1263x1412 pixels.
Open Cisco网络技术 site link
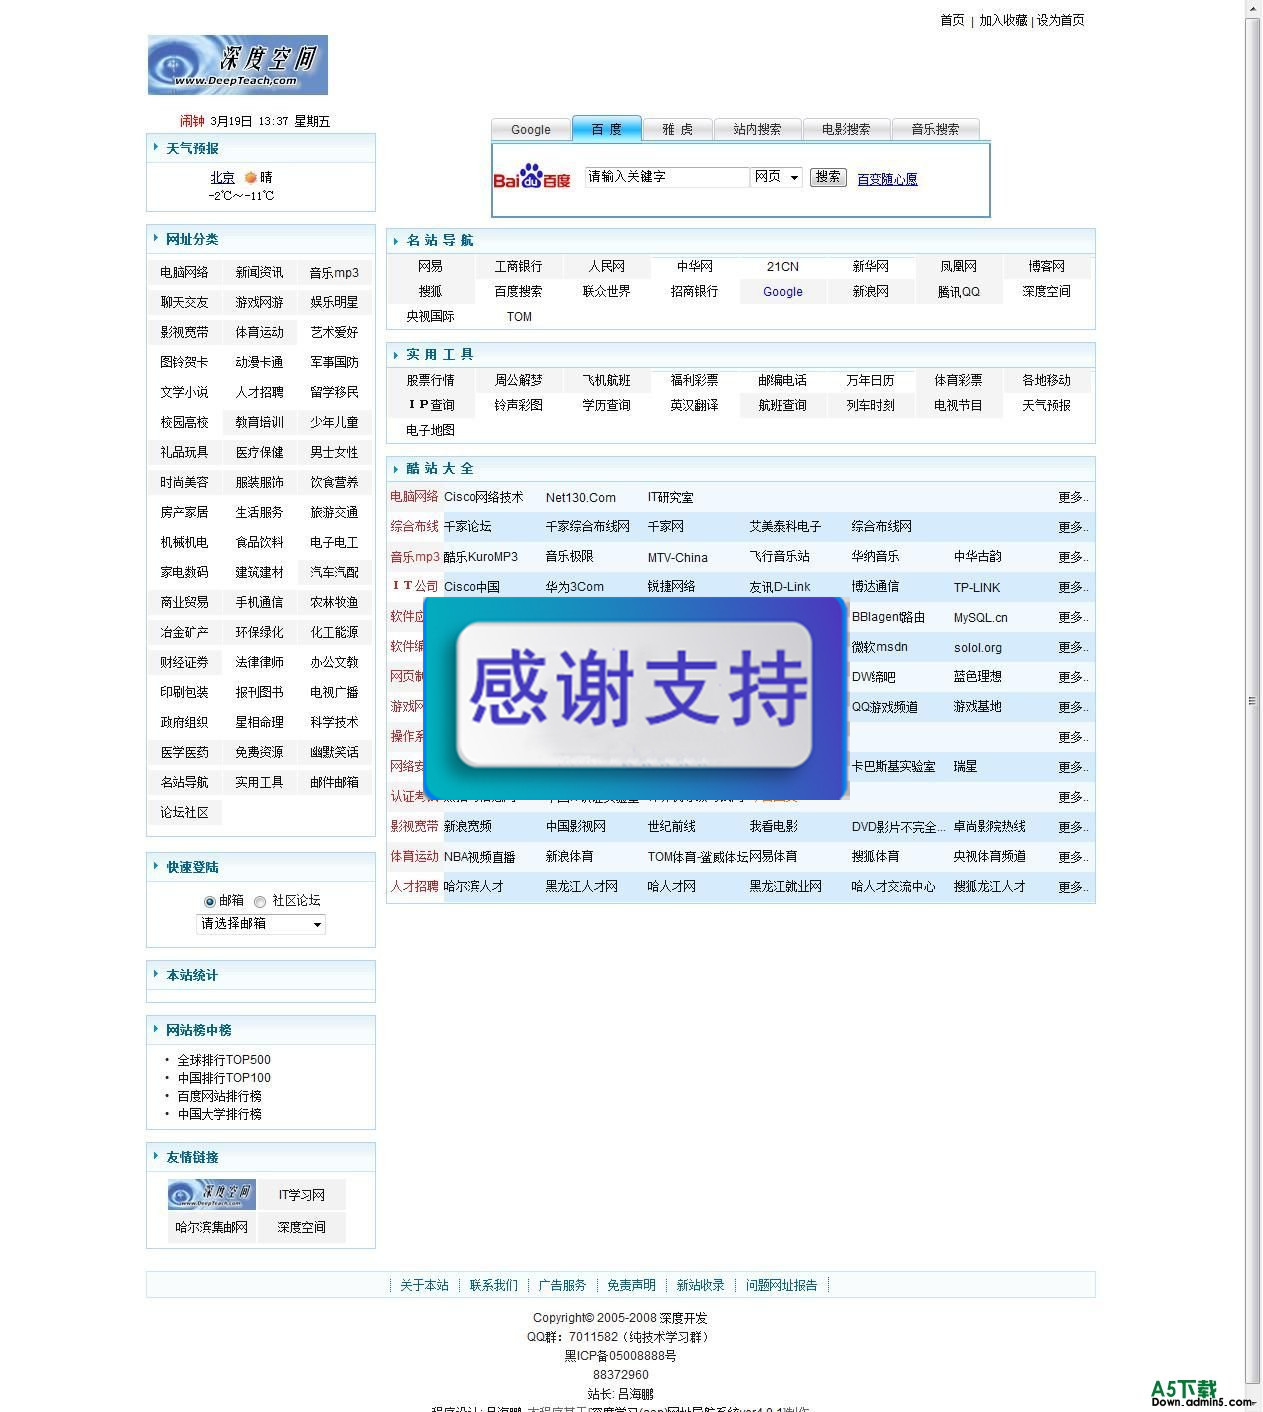483,497
